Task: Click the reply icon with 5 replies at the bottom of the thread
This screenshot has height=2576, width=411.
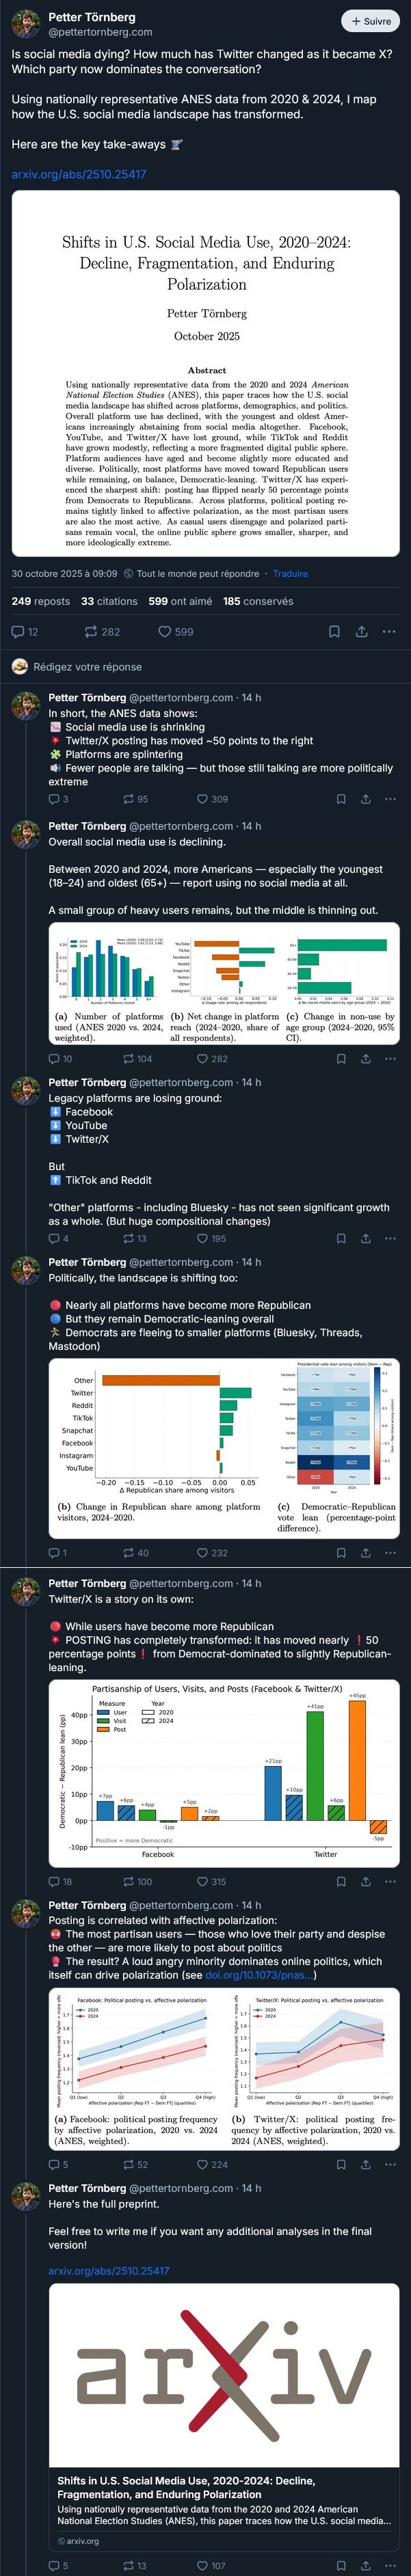Action: (x=58, y=2565)
